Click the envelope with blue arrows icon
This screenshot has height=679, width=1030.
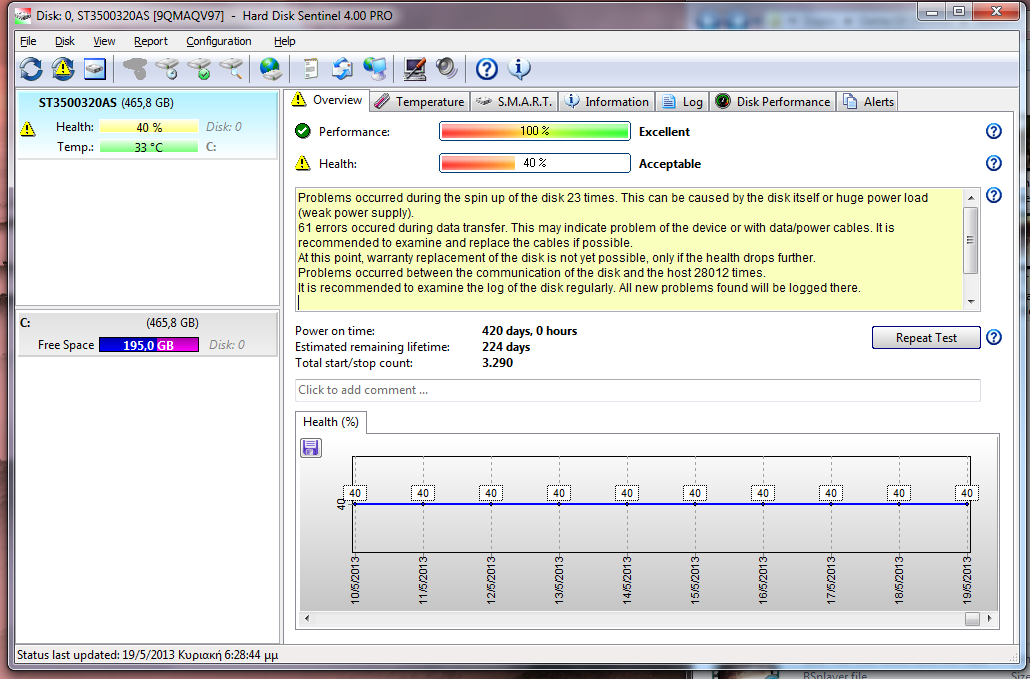pos(342,68)
